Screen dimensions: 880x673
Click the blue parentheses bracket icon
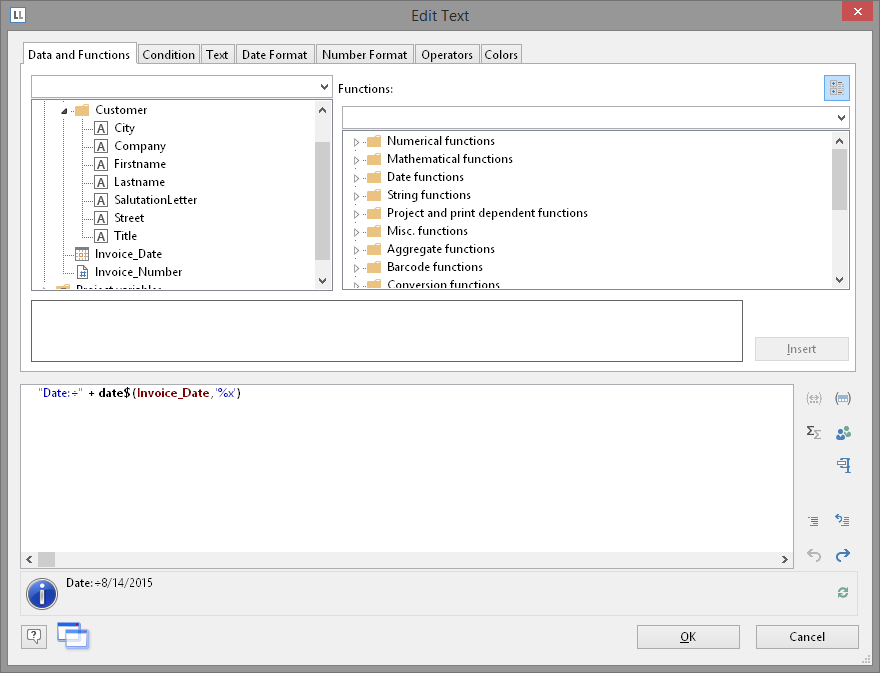[842, 399]
